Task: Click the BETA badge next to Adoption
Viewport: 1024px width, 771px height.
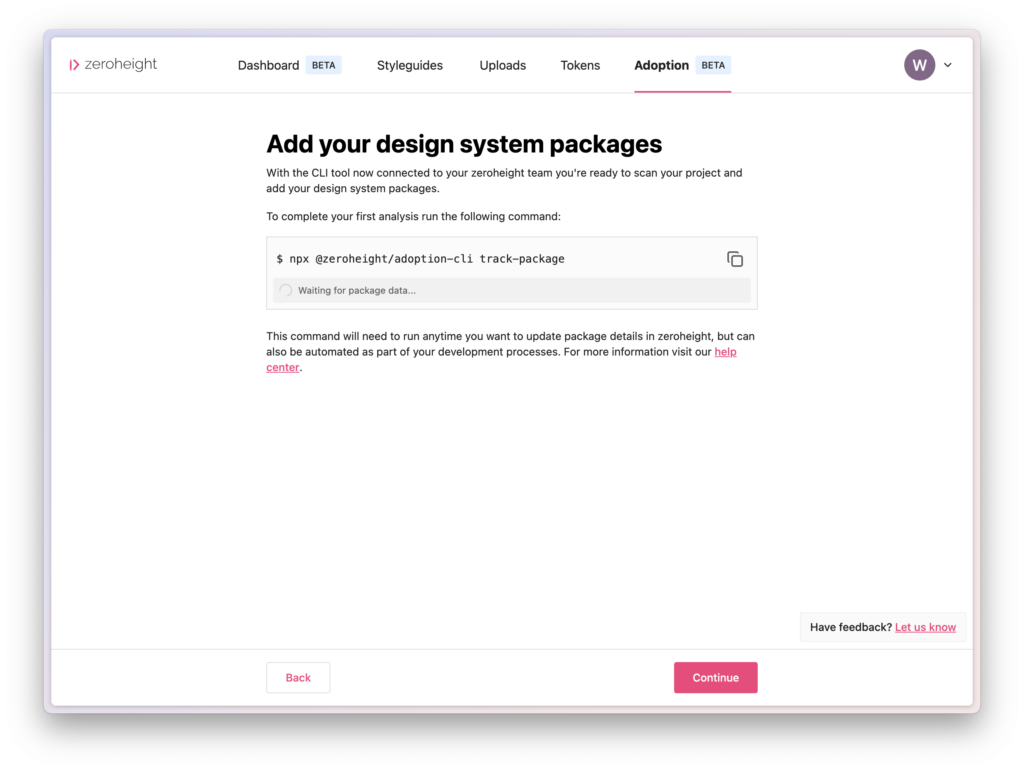Action: point(712,65)
